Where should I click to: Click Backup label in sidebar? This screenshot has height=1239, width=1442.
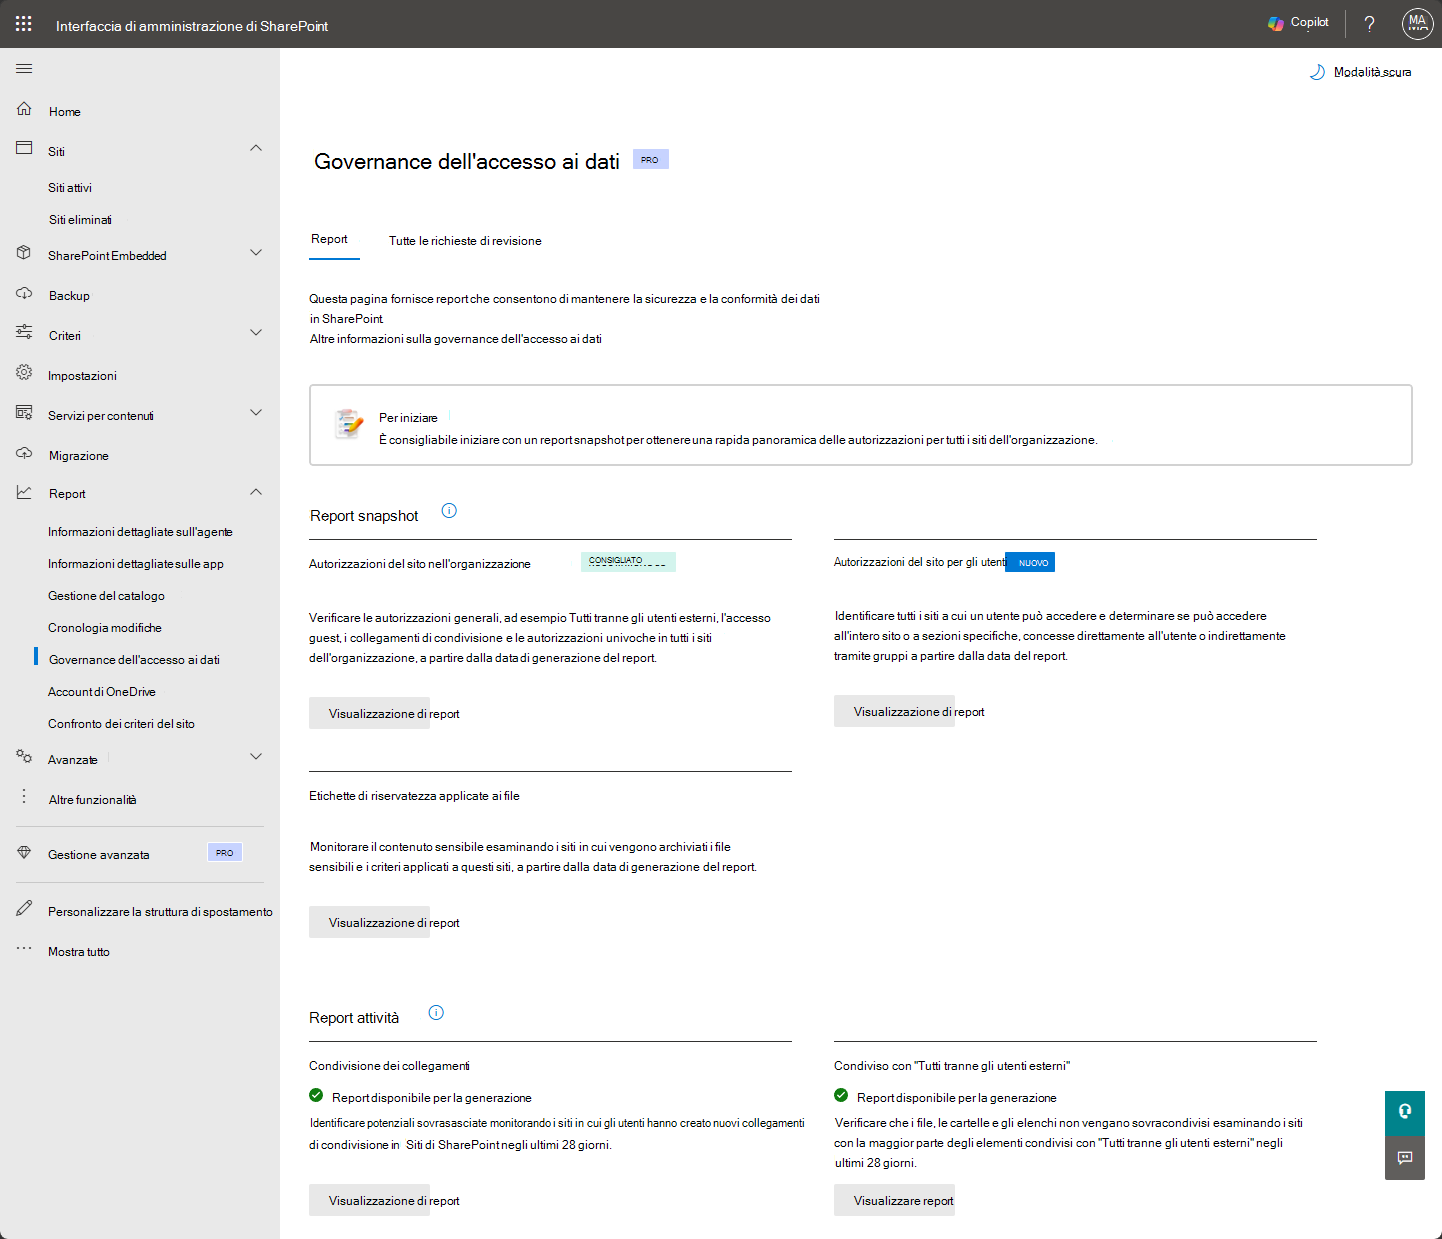[x=69, y=296]
